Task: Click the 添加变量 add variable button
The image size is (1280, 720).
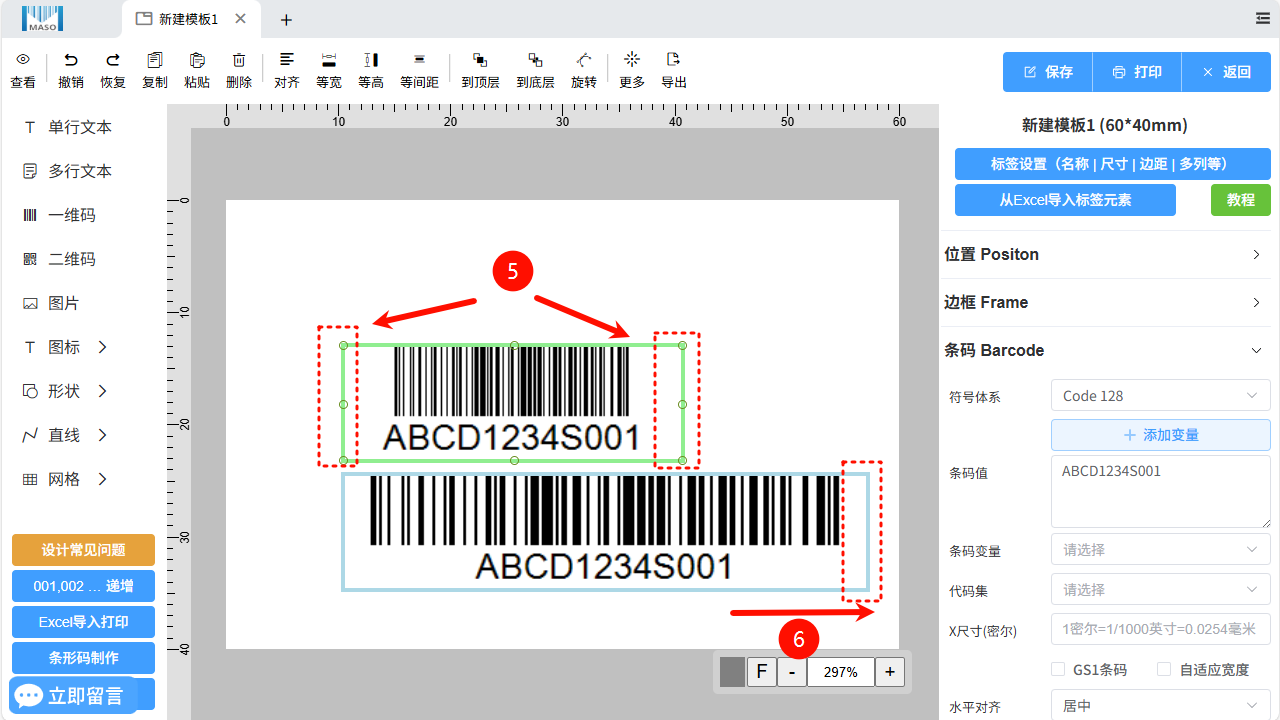Action: coord(1160,435)
